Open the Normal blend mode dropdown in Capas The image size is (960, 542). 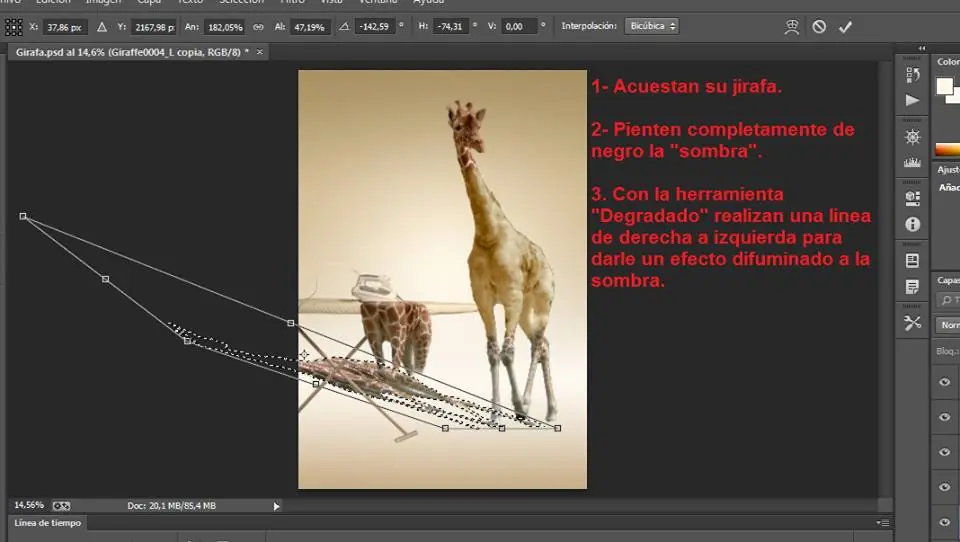[x=949, y=325]
